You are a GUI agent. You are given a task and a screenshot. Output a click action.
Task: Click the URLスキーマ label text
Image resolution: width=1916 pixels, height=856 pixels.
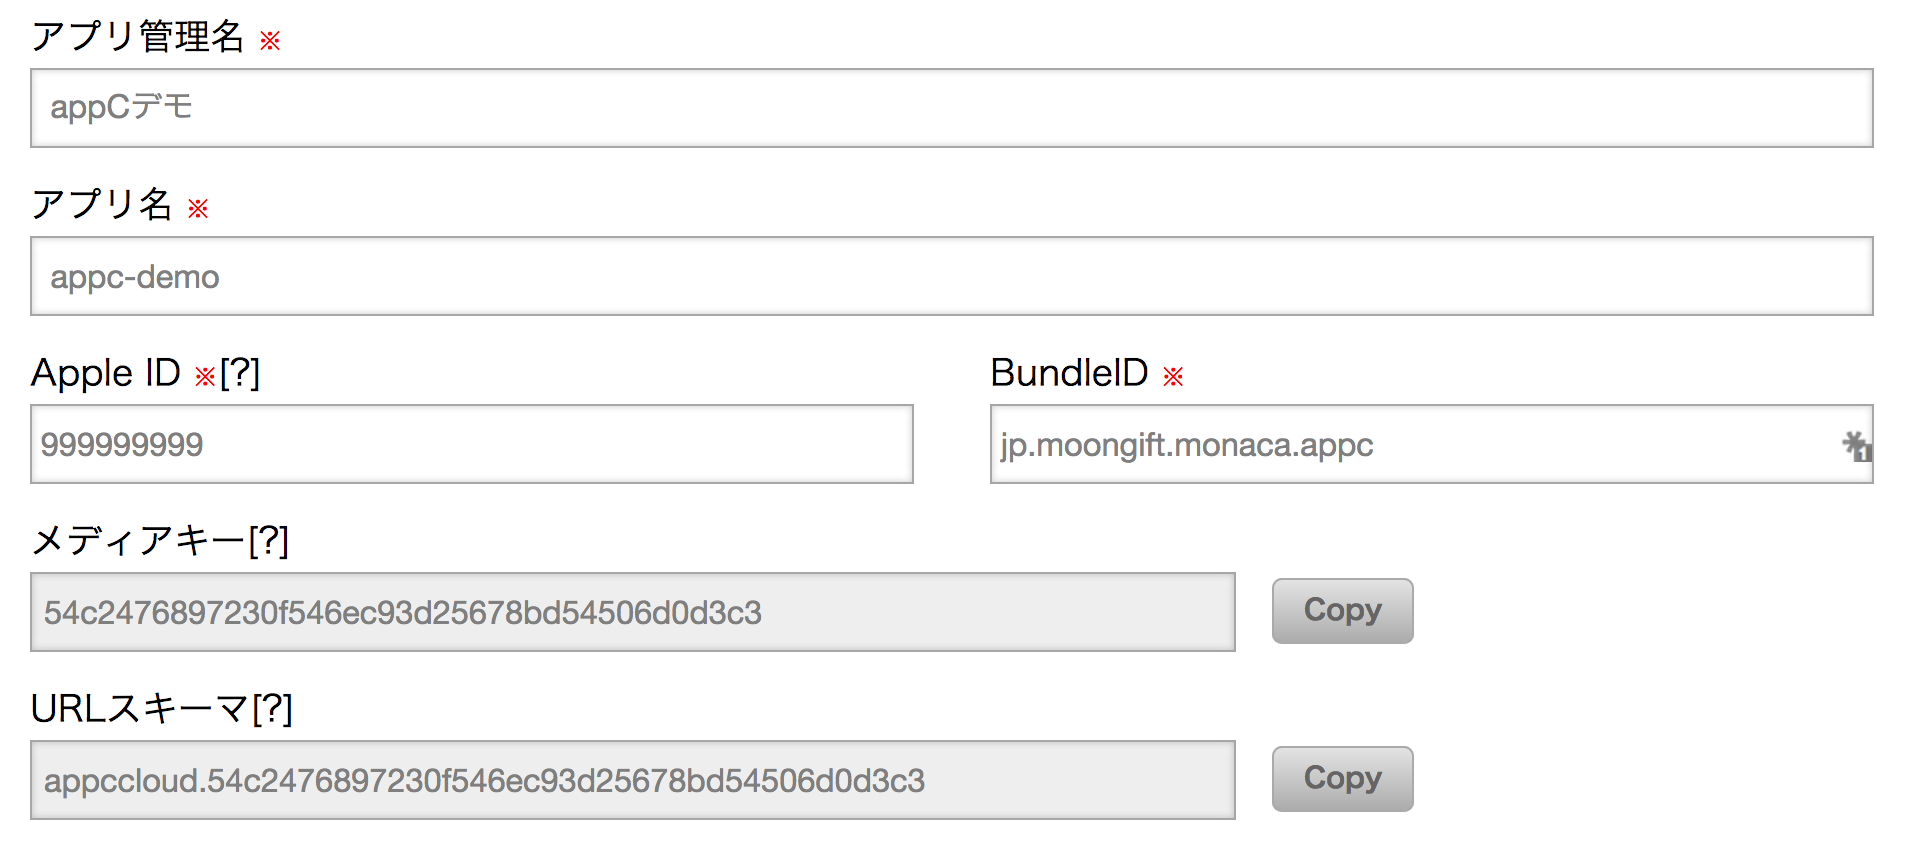tap(140, 709)
